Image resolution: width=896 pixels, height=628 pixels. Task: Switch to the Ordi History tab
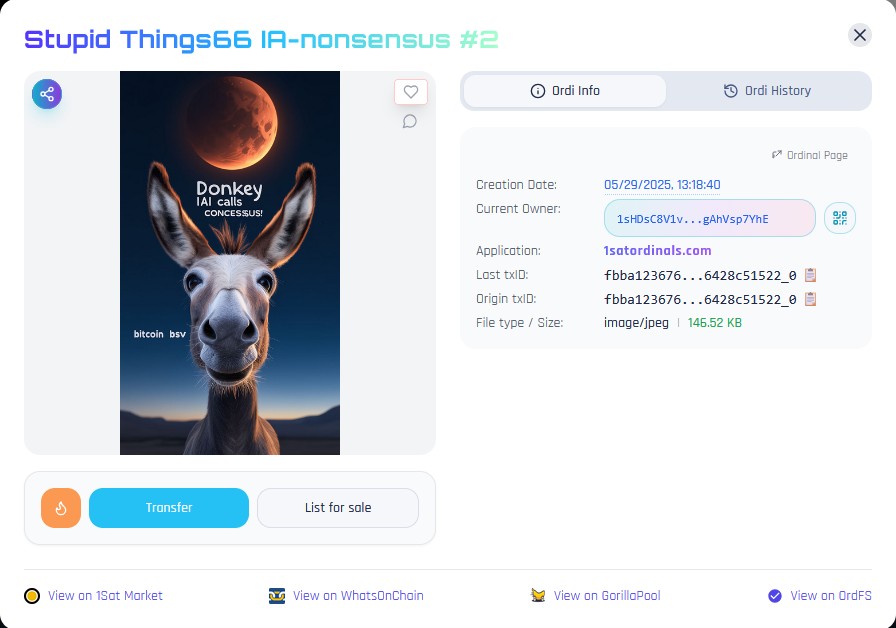[767, 91]
